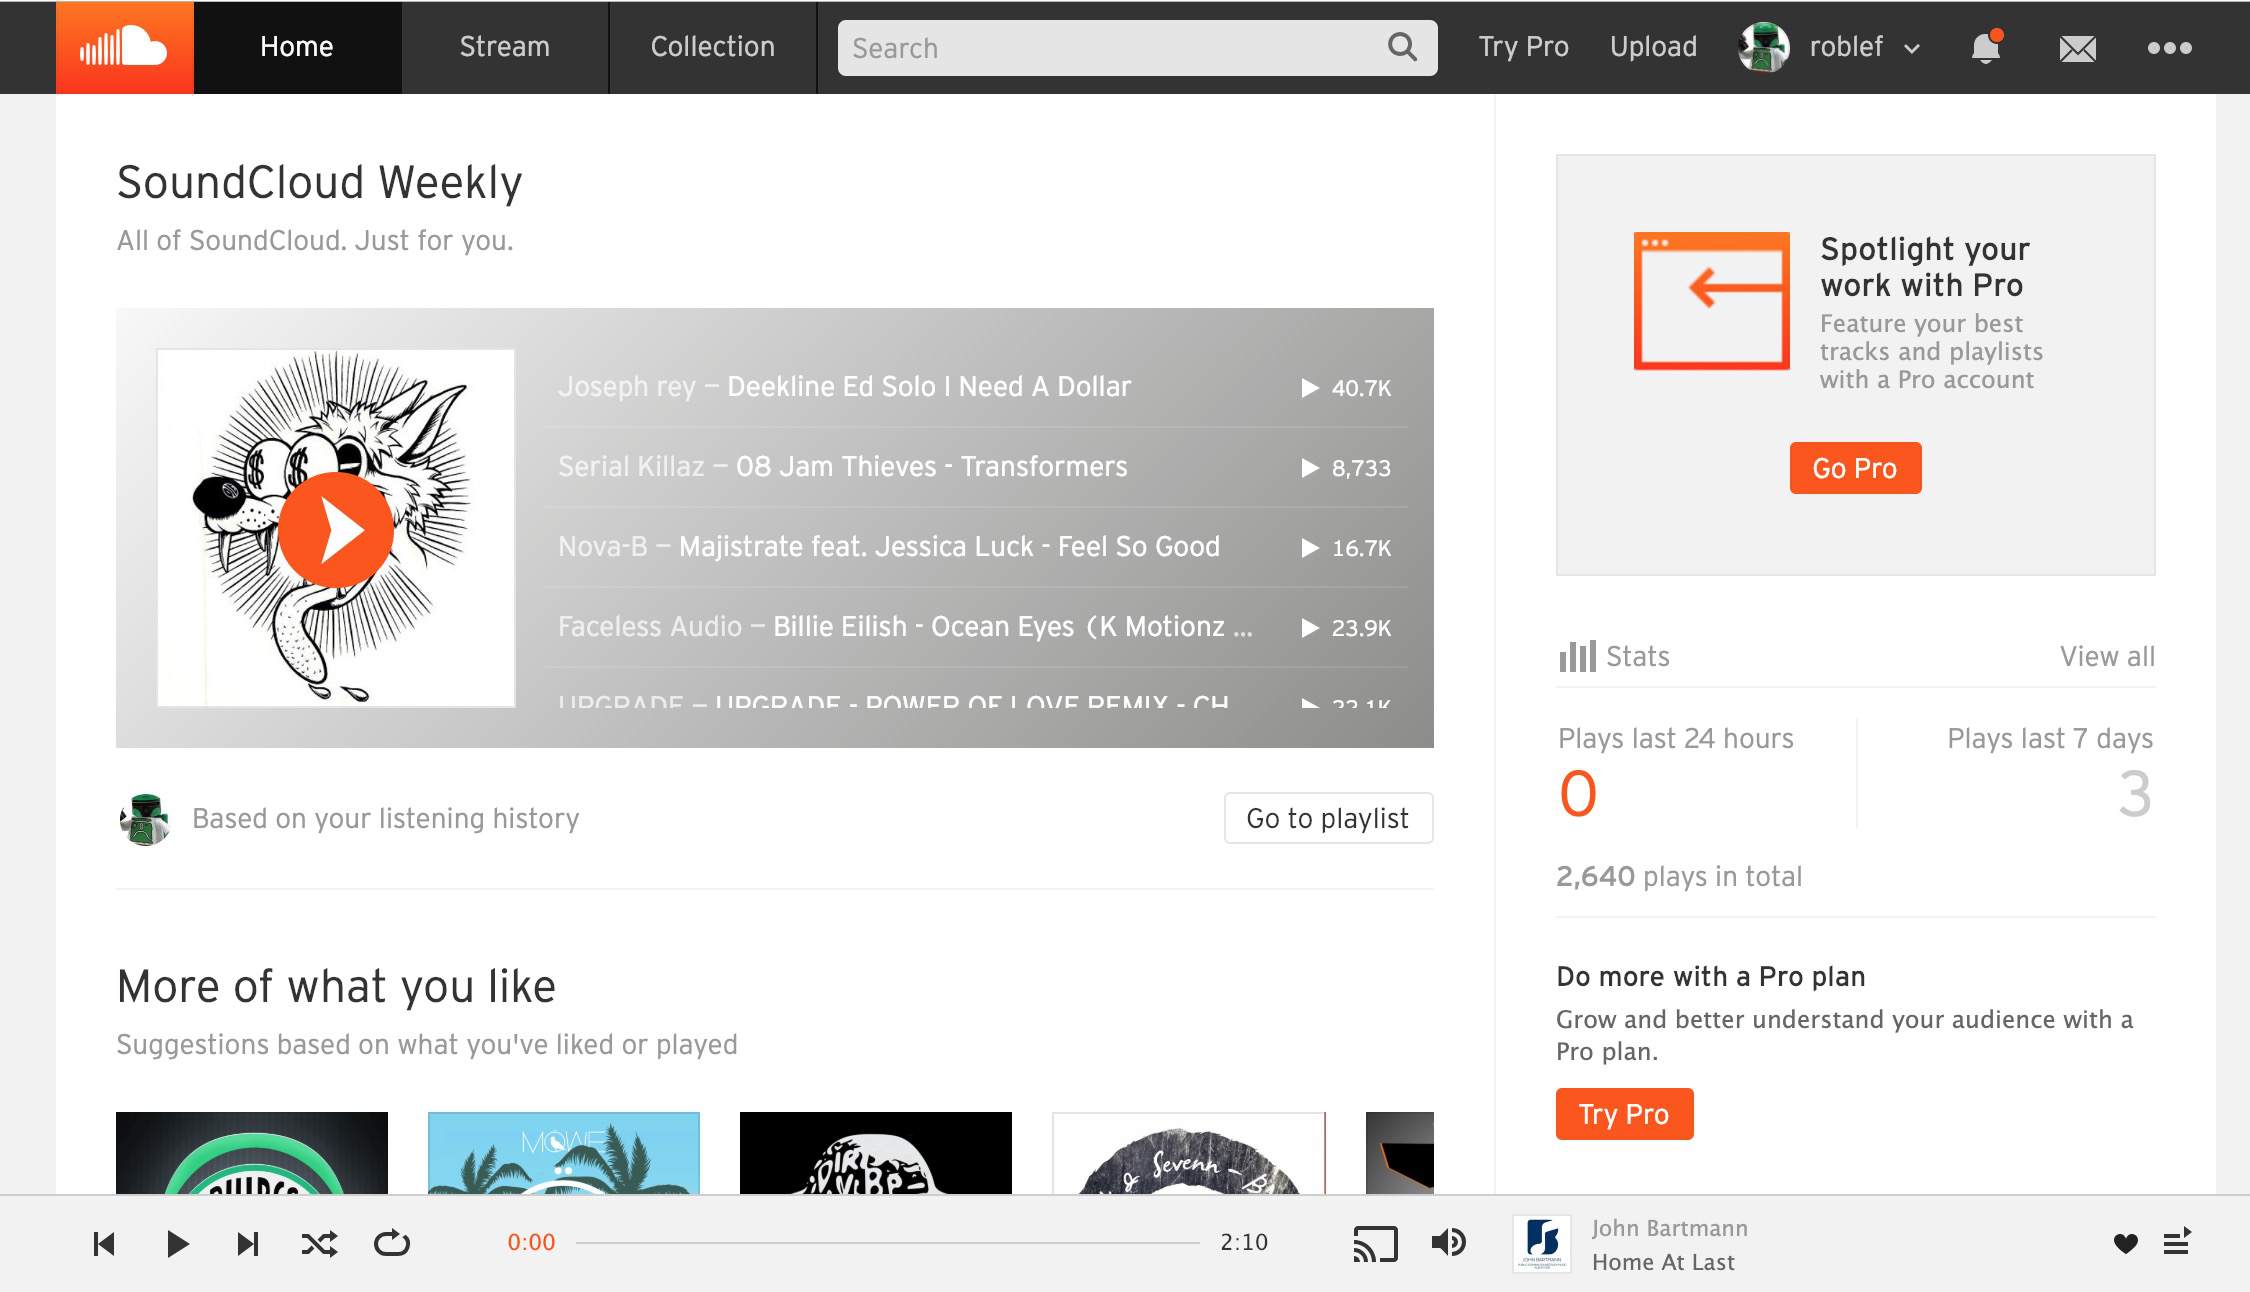Image resolution: width=2250 pixels, height=1292 pixels.
Task: Select the Collection tab
Action: [x=714, y=46]
